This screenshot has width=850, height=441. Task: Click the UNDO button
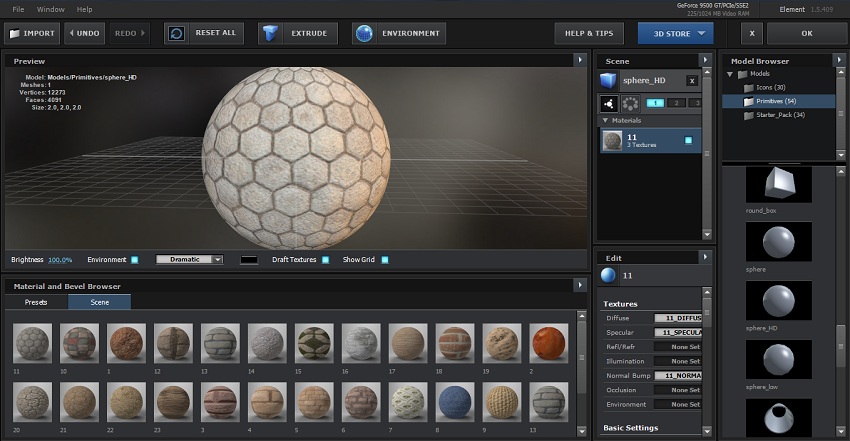[x=84, y=34]
